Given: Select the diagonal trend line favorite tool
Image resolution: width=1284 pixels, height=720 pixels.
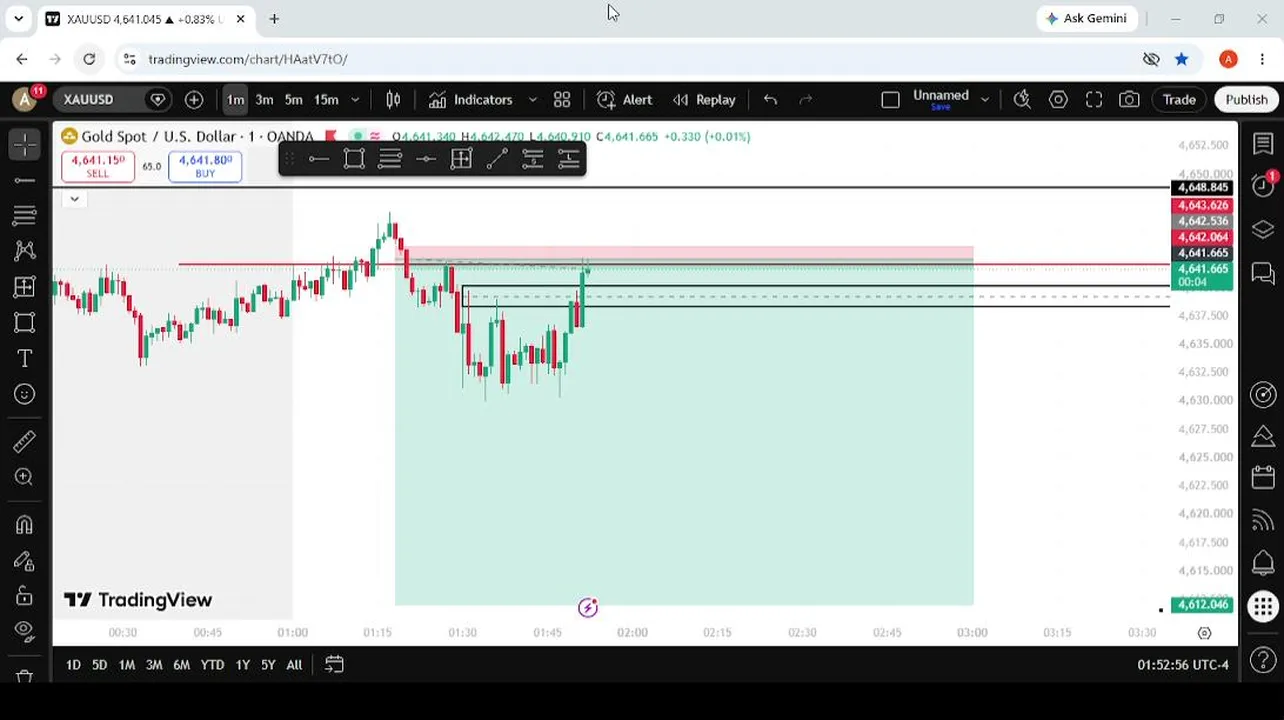Looking at the screenshot, I should point(497,159).
